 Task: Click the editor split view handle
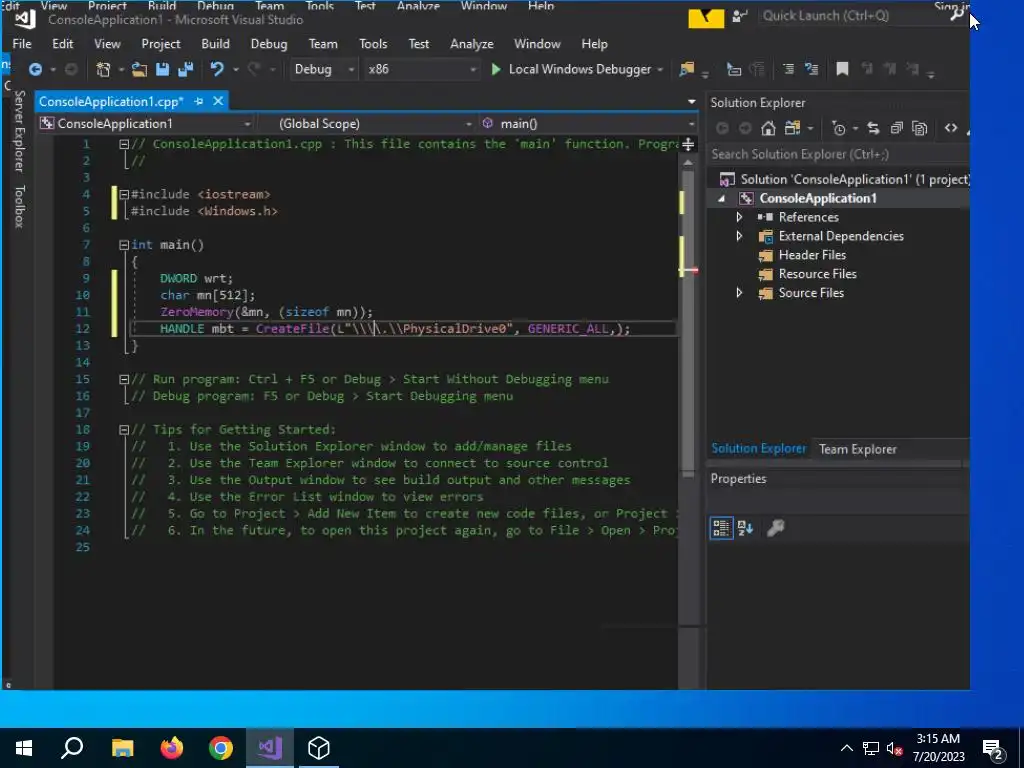pyautogui.click(x=688, y=144)
